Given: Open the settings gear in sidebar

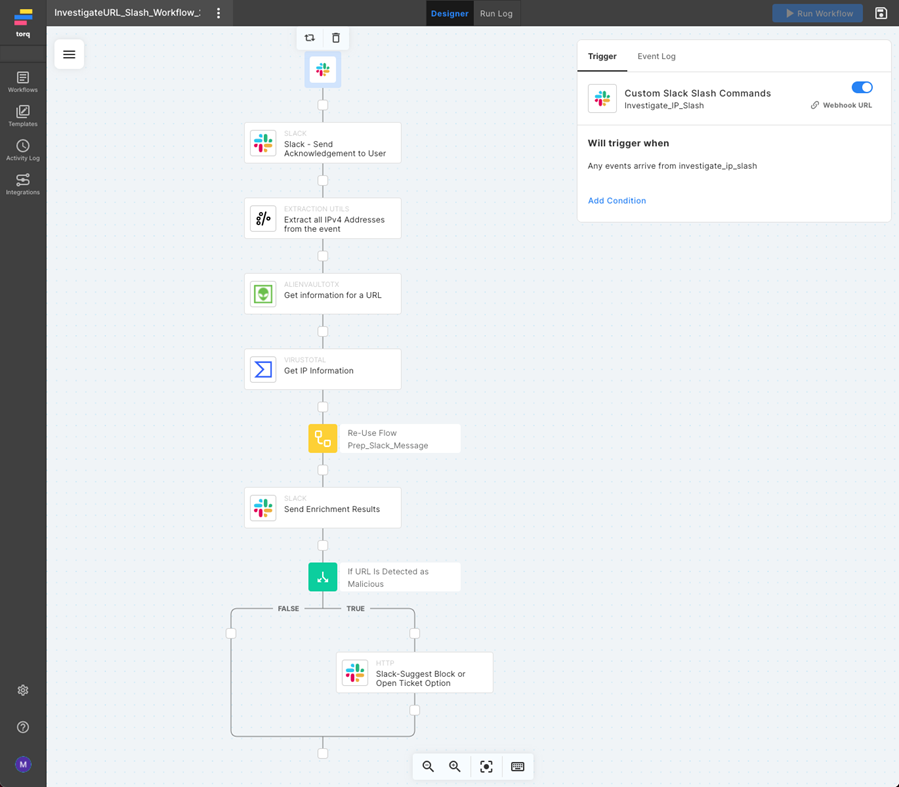Looking at the screenshot, I should [23, 690].
